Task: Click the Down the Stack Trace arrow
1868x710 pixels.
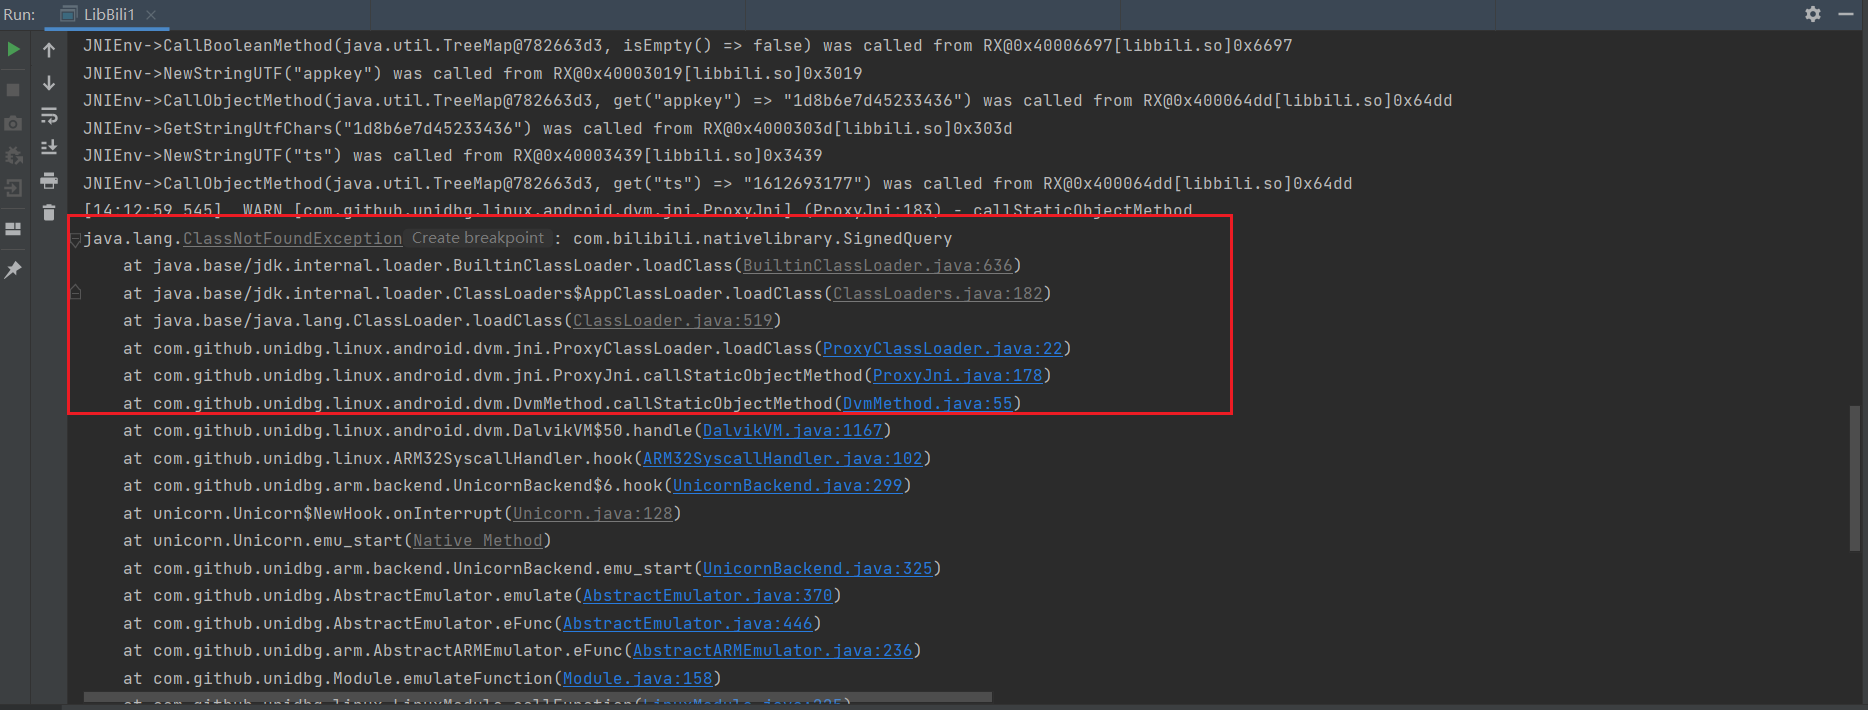Action: point(49,83)
